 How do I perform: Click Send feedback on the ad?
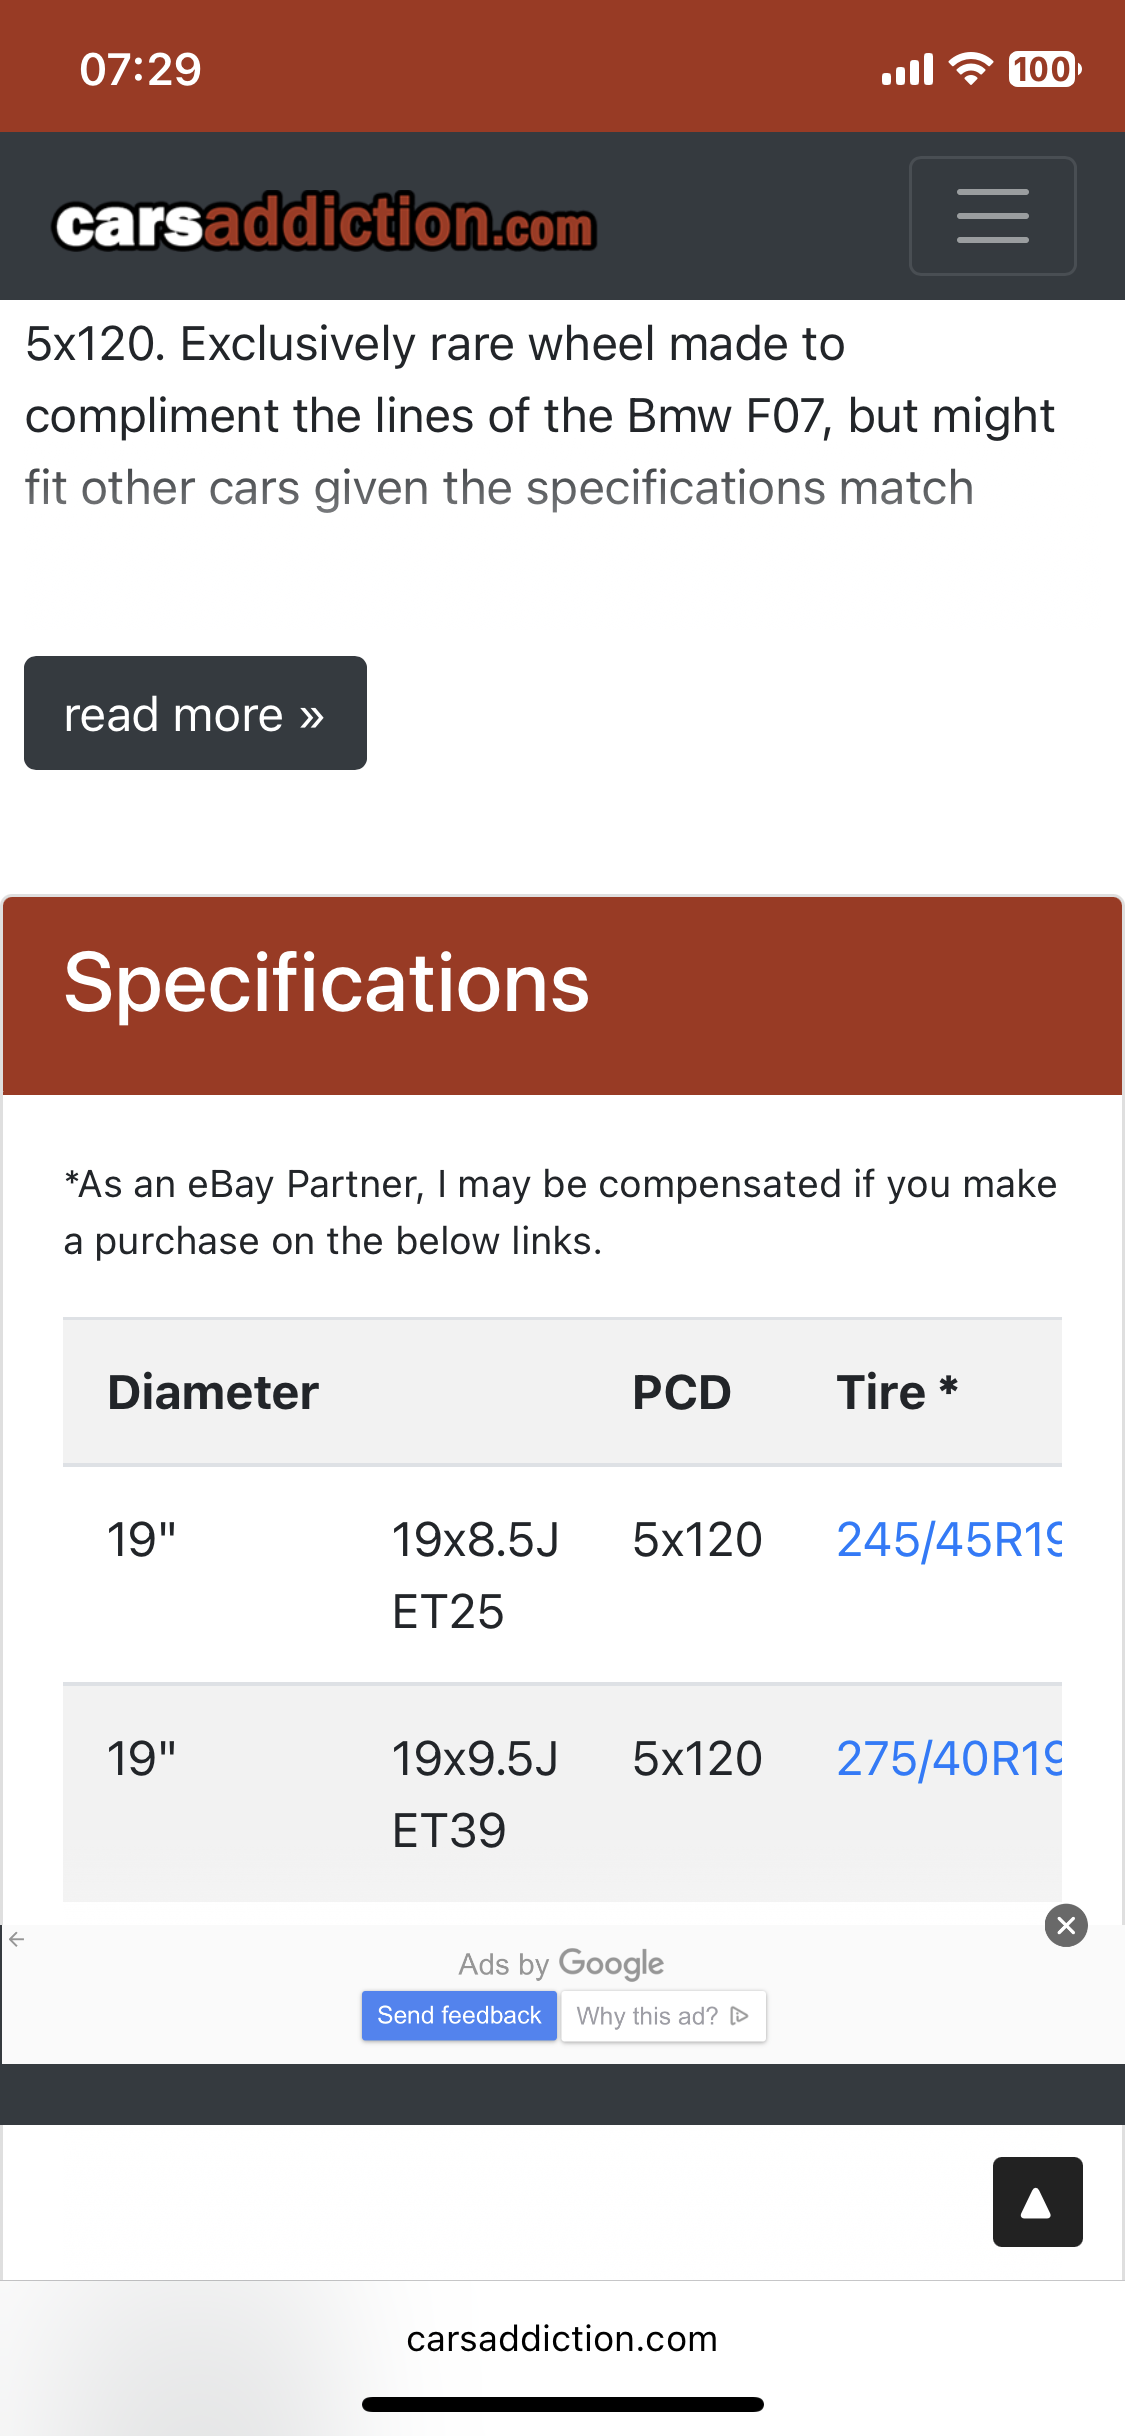point(459,2015)
